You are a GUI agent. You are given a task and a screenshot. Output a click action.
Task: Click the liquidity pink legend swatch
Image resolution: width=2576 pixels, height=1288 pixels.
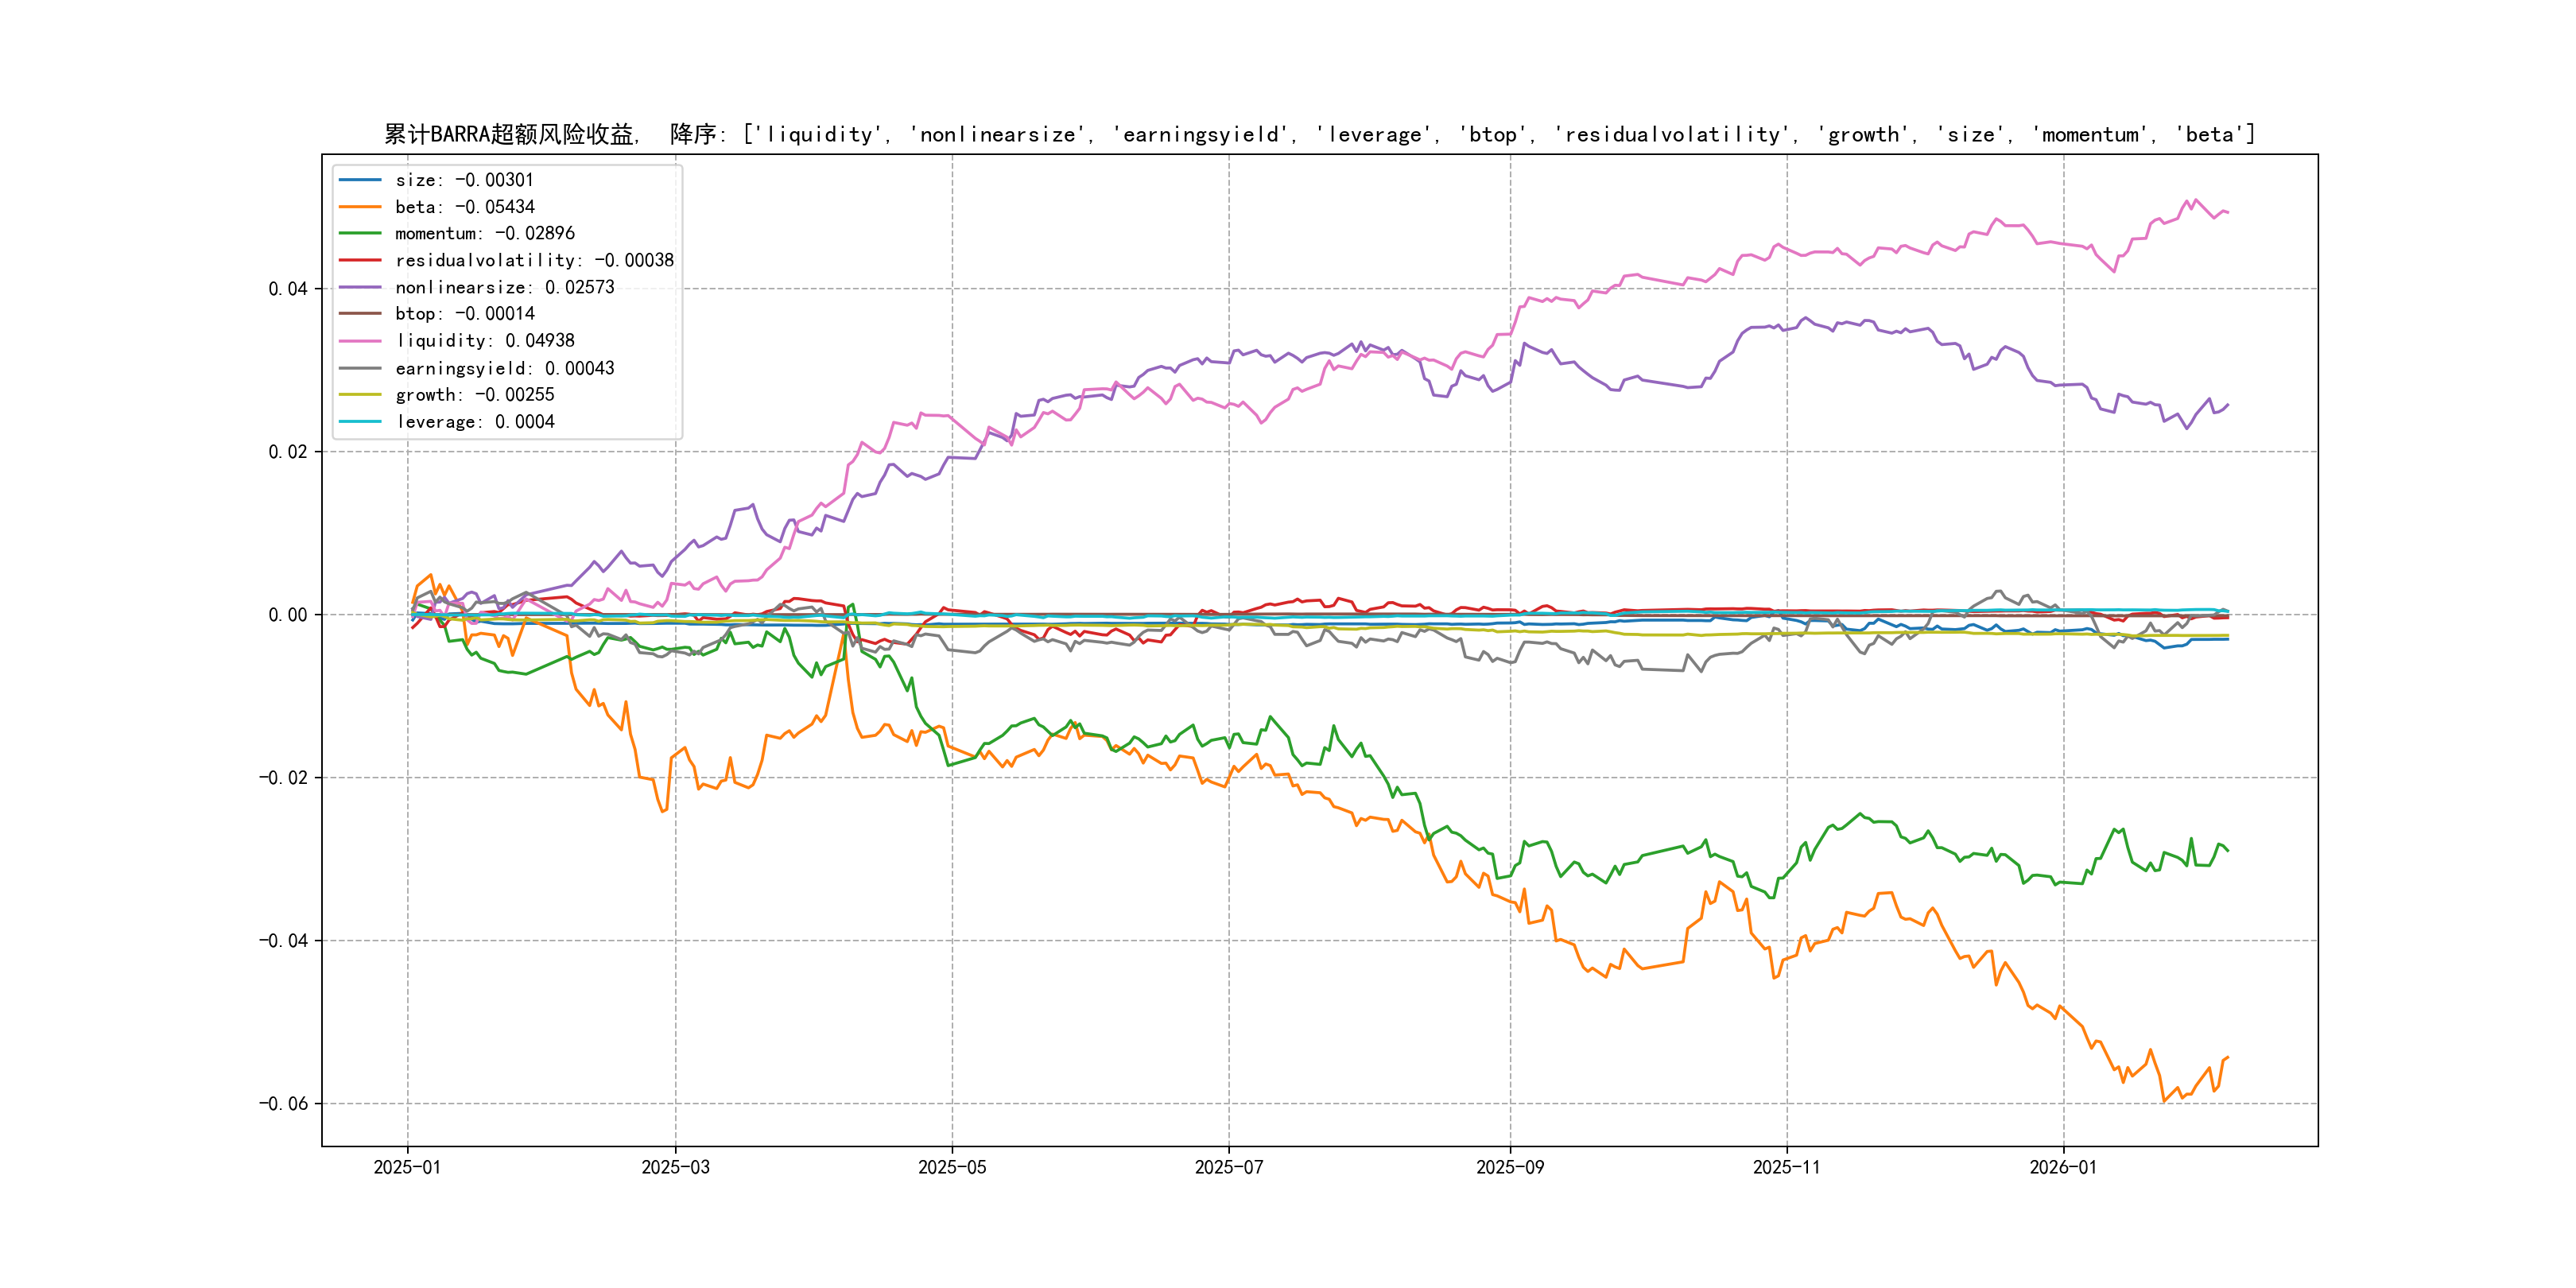(x=360, y=341)
